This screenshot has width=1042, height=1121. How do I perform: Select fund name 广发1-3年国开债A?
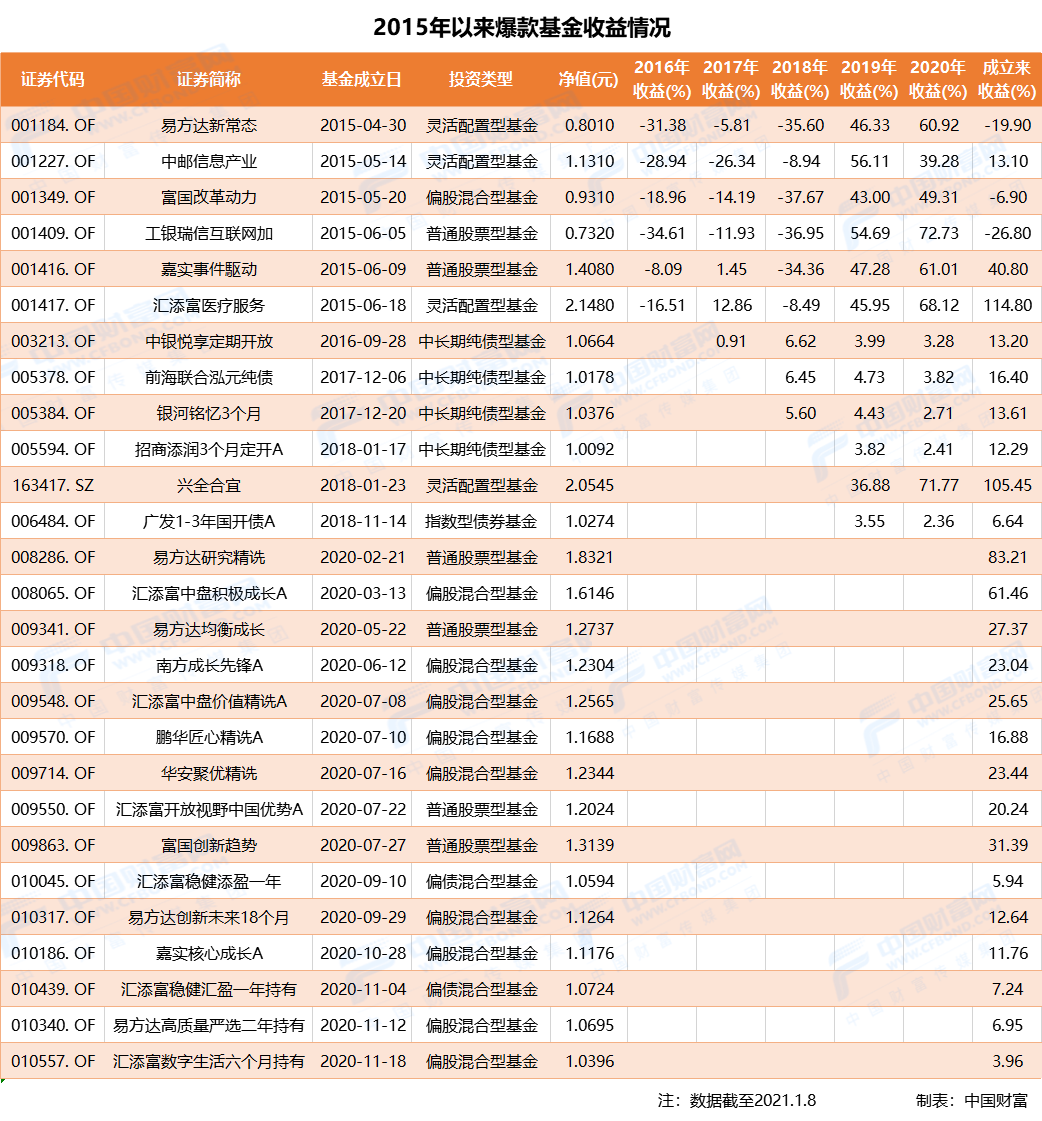pyautogui.click(x=208, y=521)
